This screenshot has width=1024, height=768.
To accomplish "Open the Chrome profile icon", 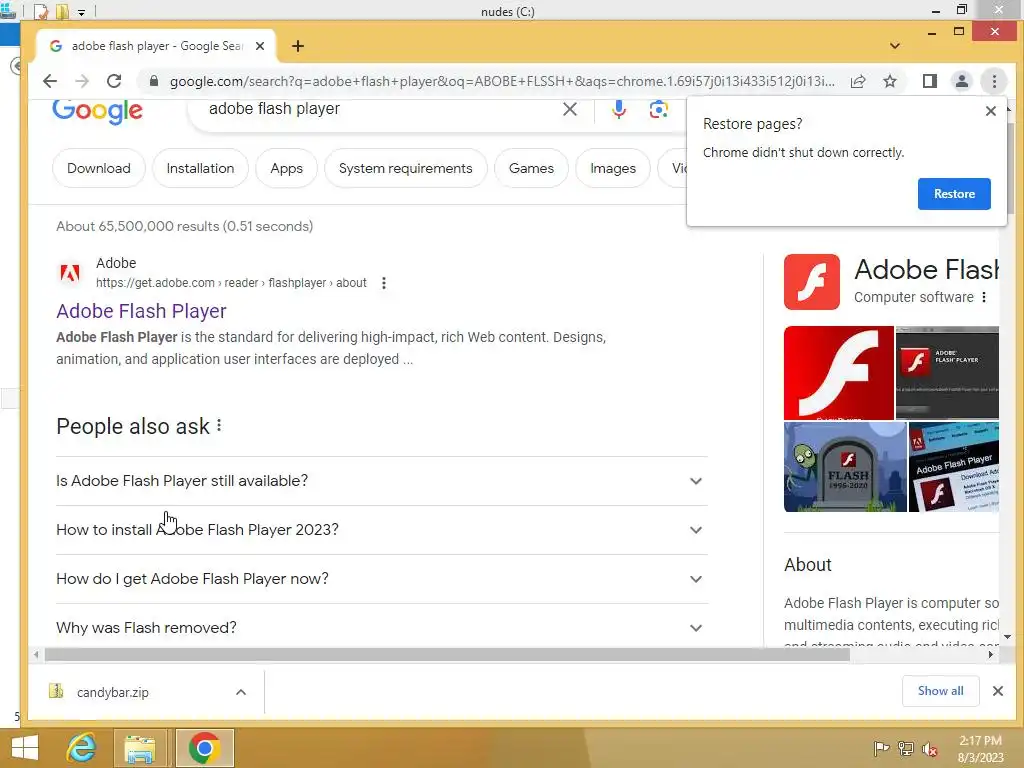I will click(x=962, y=81).
